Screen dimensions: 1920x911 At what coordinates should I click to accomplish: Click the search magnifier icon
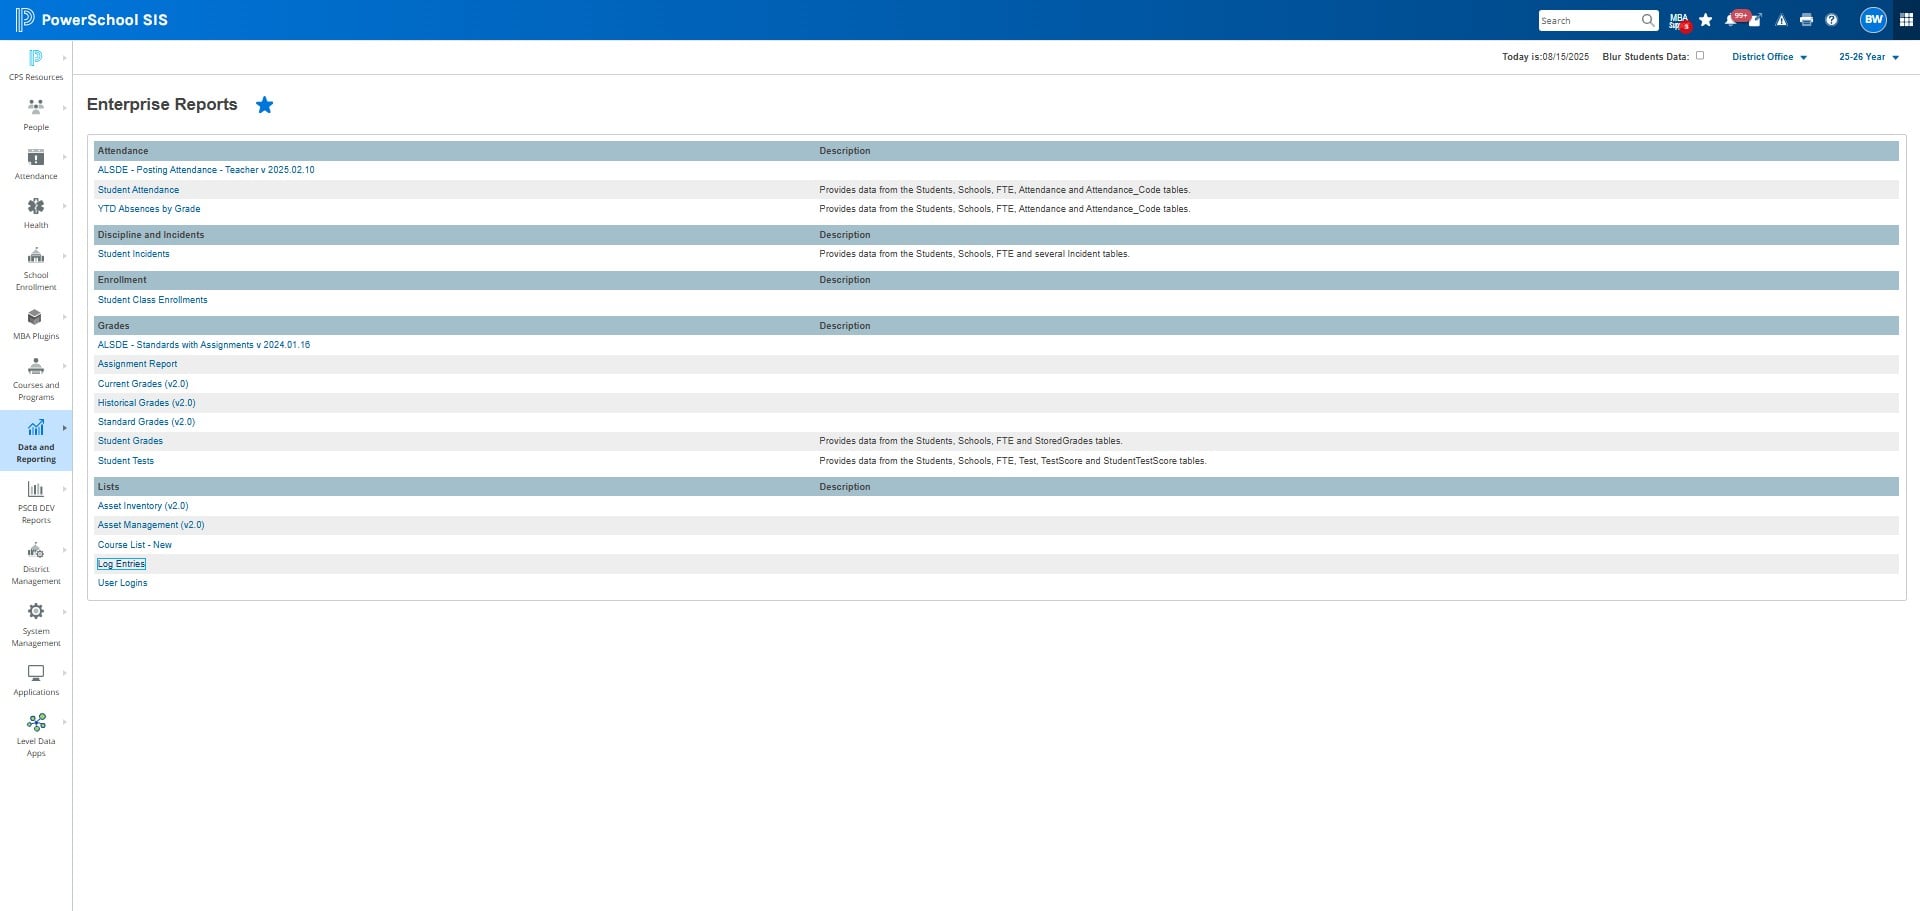tap(1647, 20)
